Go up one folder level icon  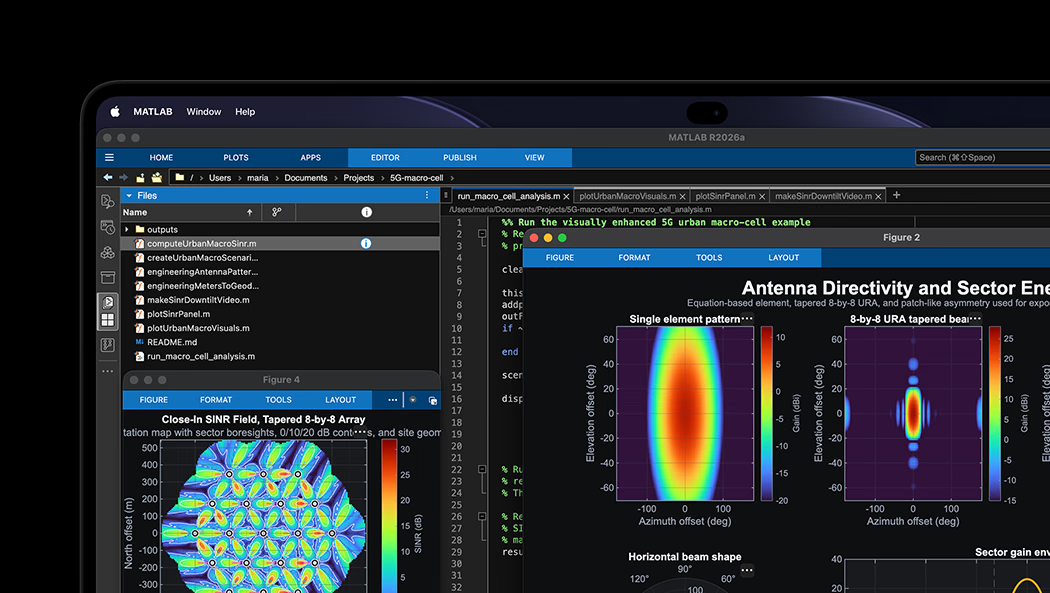(140, 177)
